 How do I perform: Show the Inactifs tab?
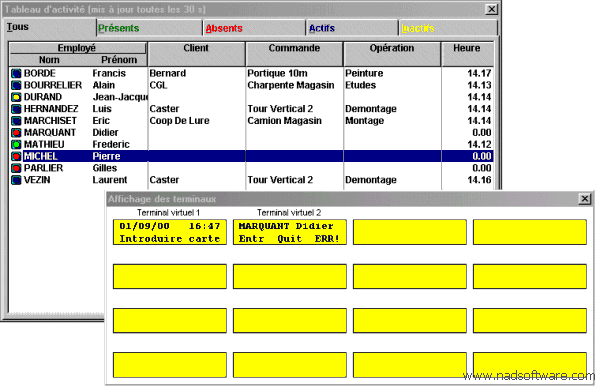[x=448, y=28]
